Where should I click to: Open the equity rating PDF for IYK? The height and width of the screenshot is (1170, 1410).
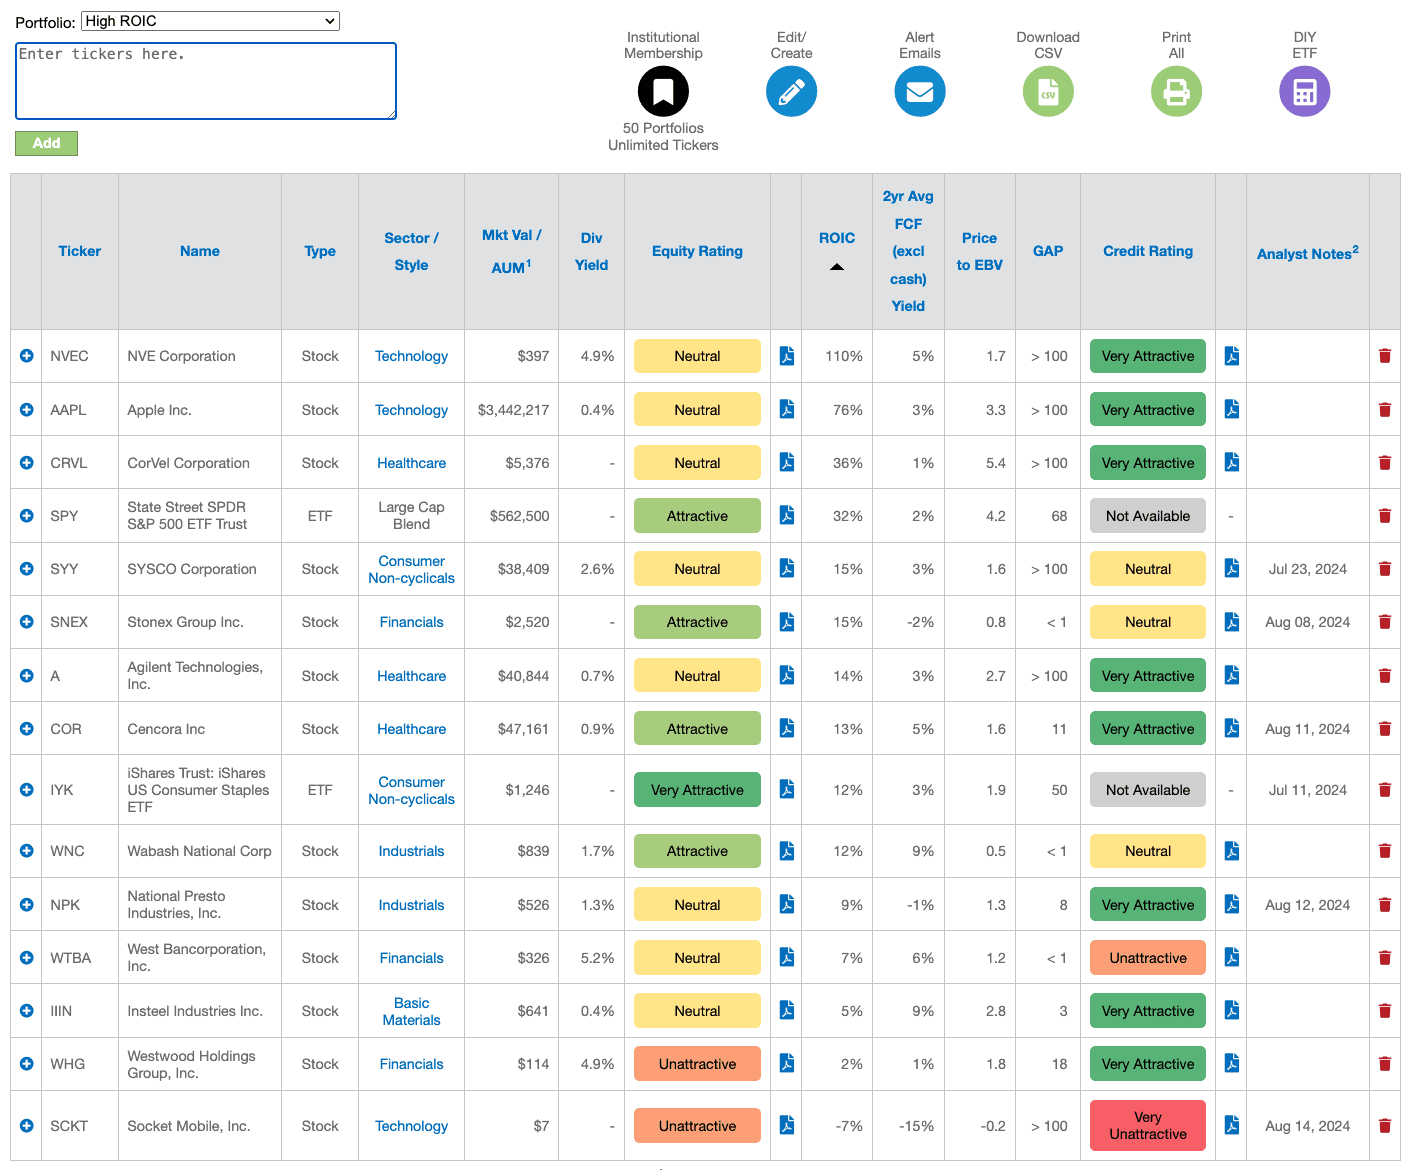(787, 789)
